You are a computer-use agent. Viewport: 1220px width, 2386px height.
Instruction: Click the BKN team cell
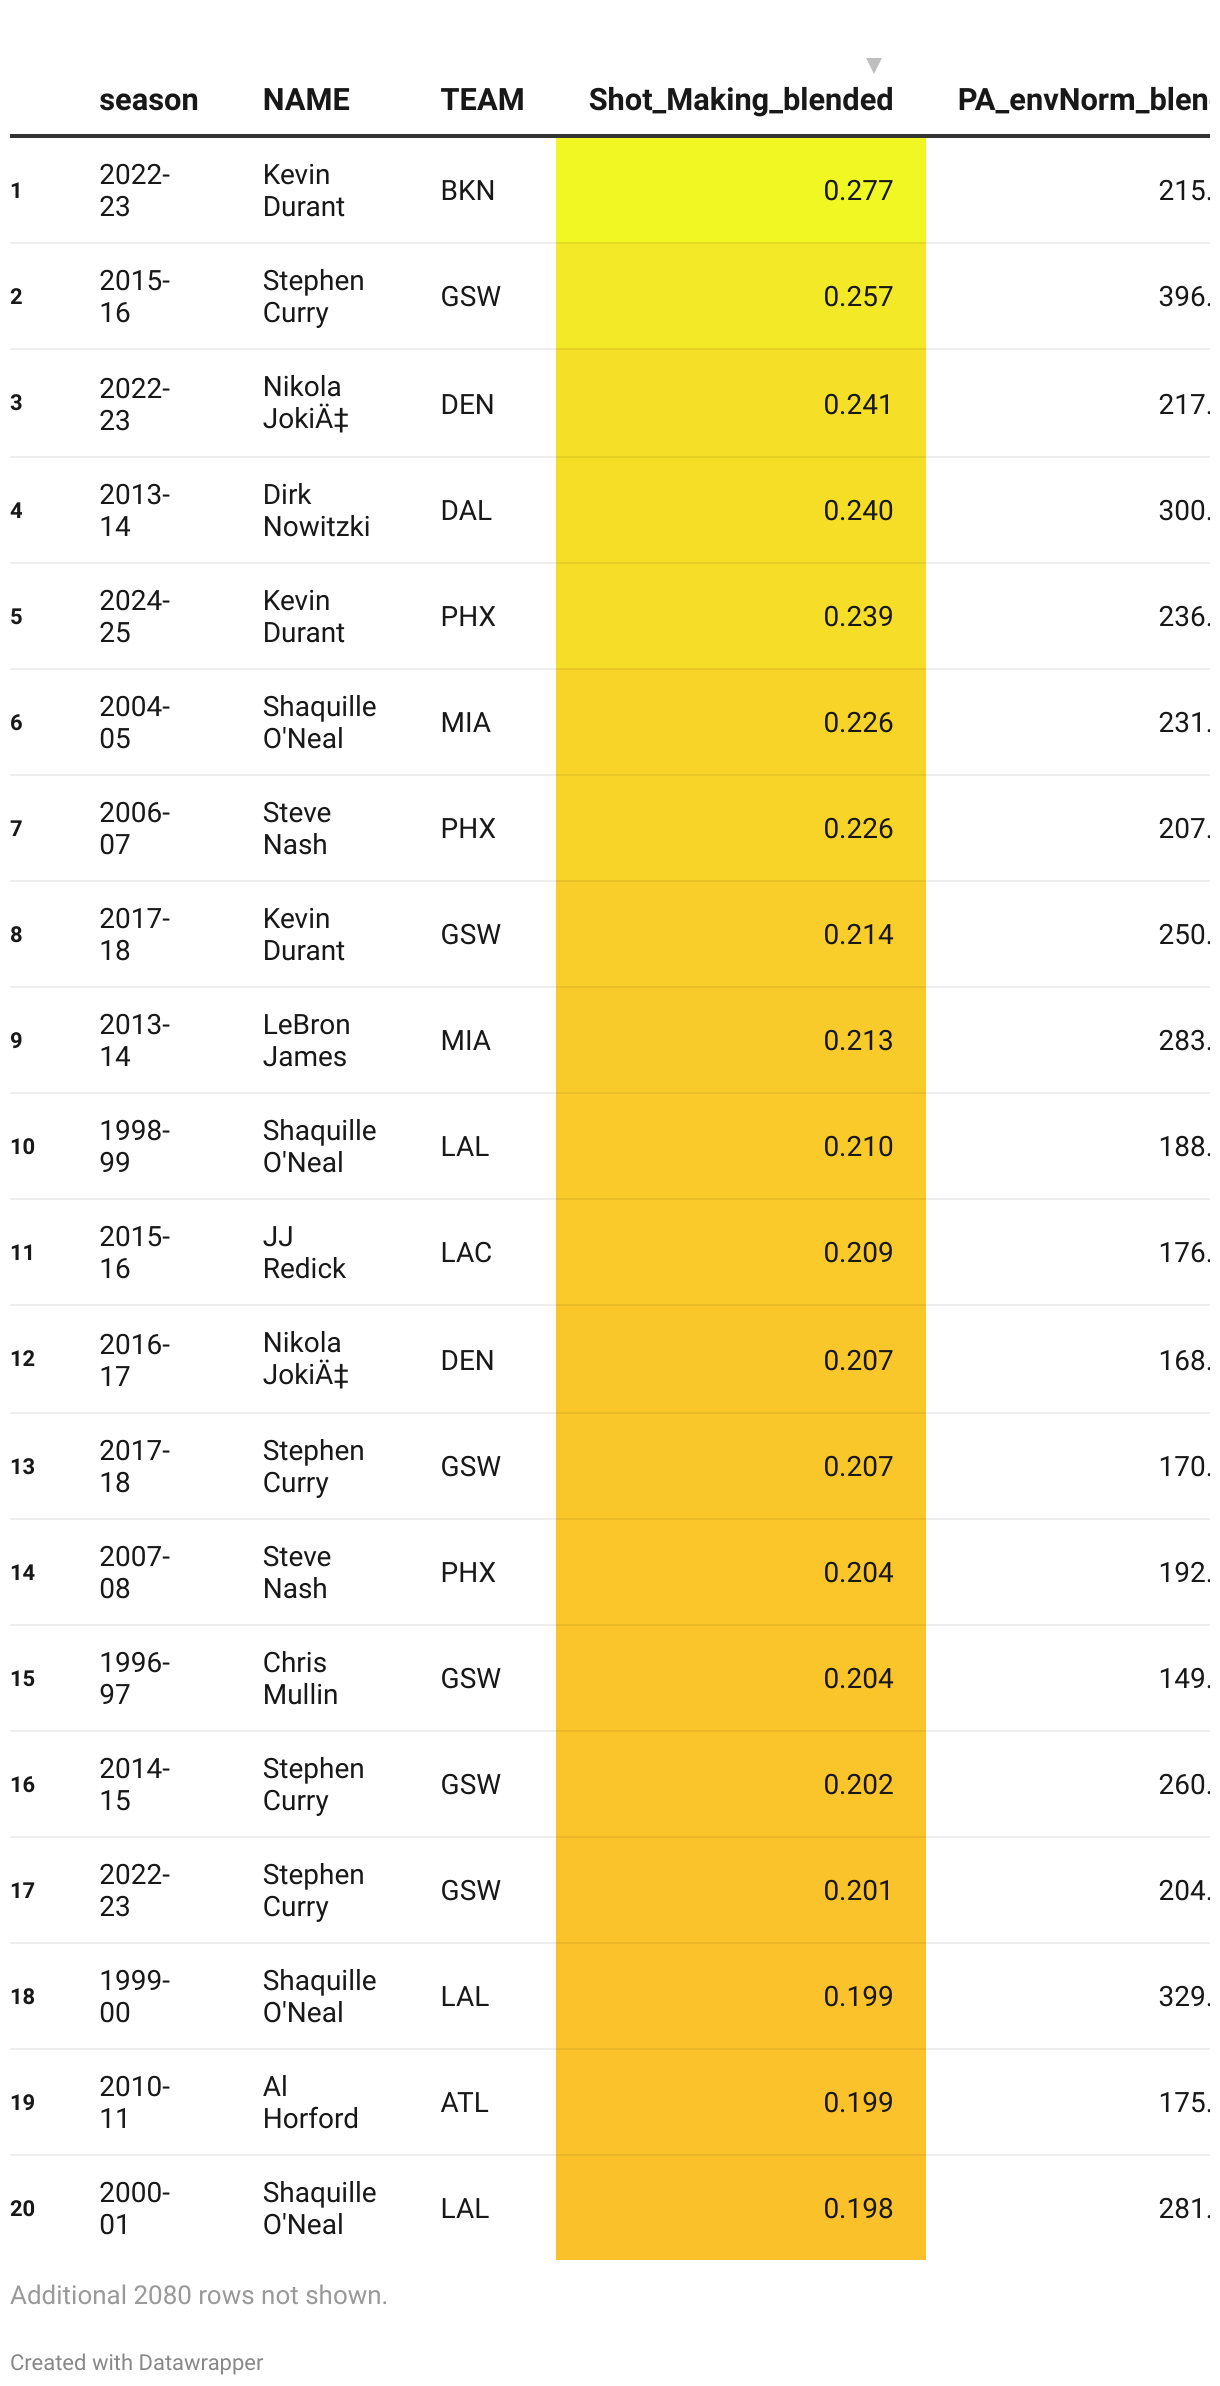[x=468, y=190]
